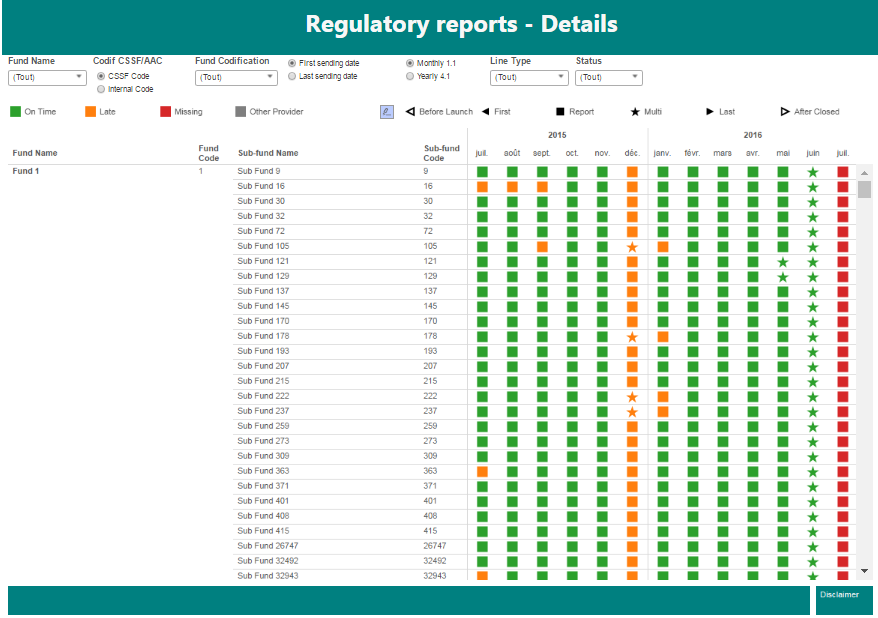Click the Sub Fund 363 row label
The image size is (878, 618).
pyautogui.click(x=262, y=471)
